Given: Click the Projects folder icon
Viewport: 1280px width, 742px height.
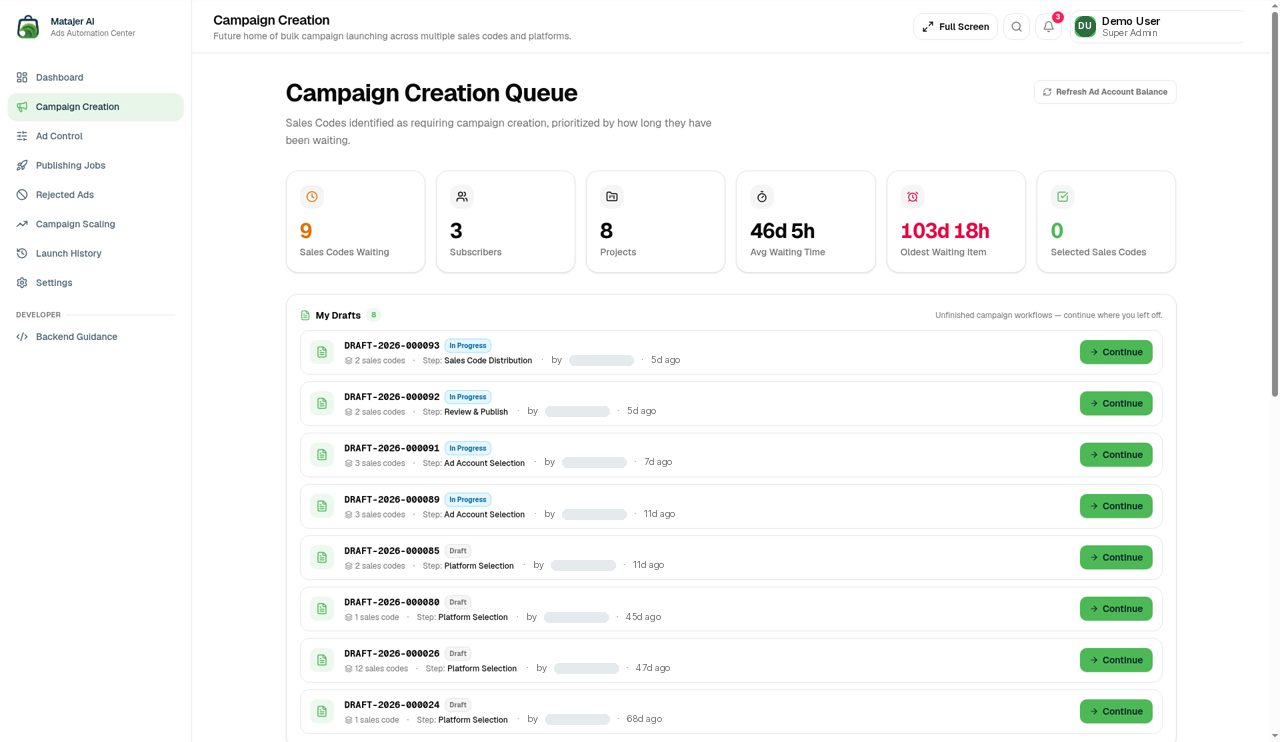Looking at the screenshot, I should tap(612, 197).
